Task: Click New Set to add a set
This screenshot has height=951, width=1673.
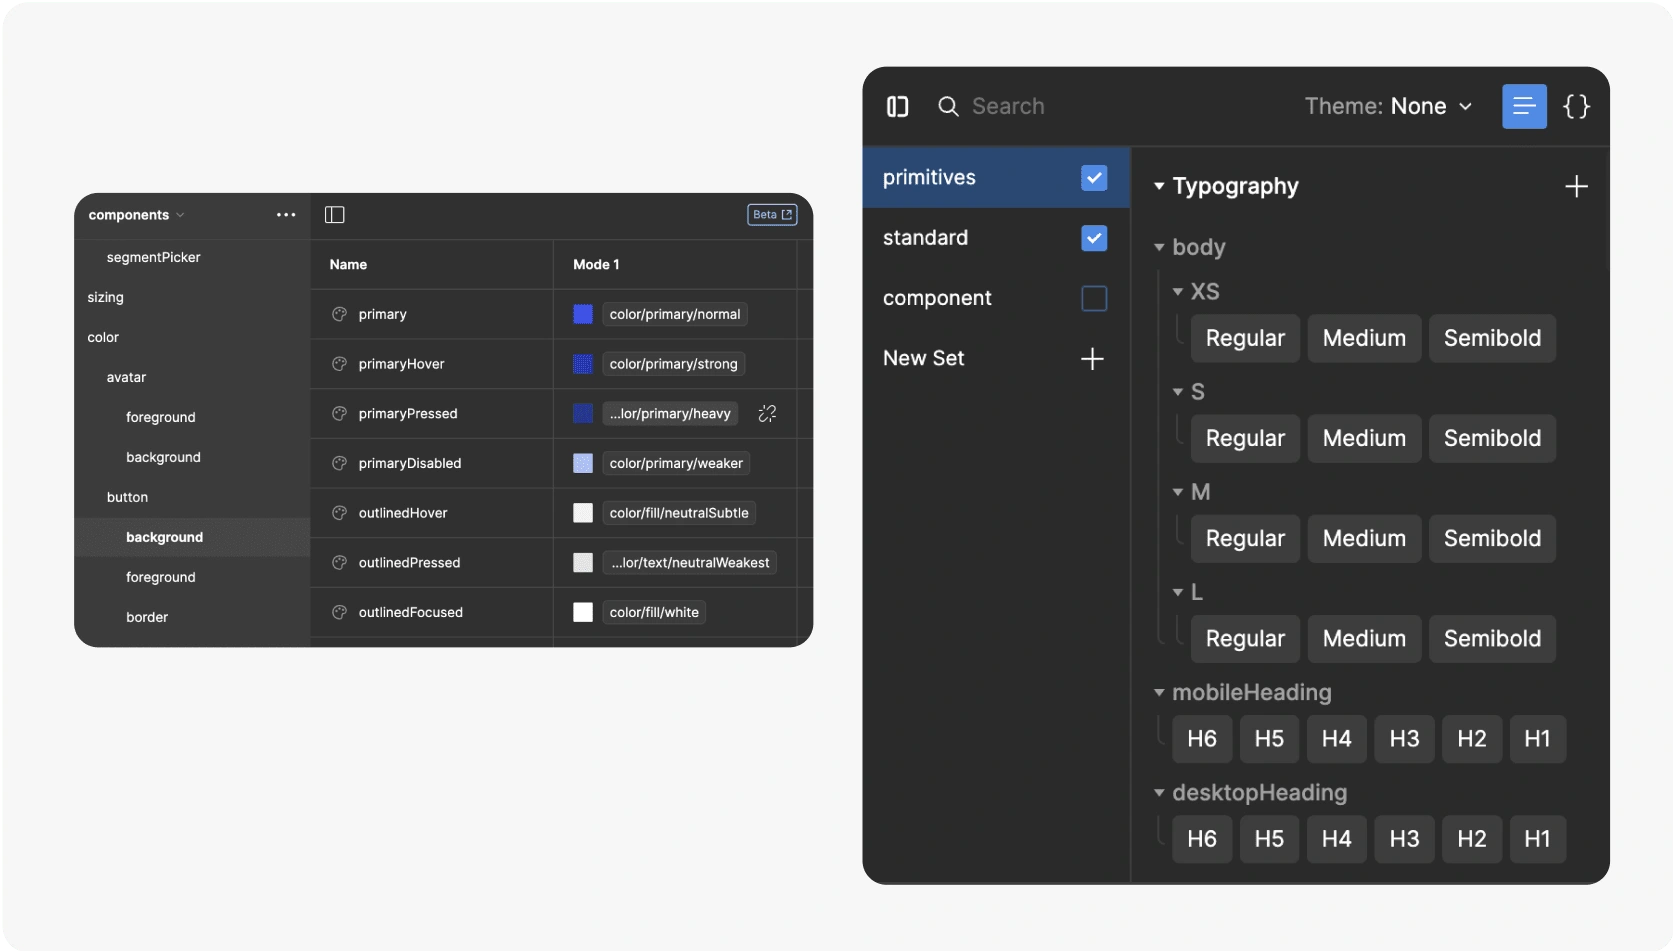Action: coord(923,359)
